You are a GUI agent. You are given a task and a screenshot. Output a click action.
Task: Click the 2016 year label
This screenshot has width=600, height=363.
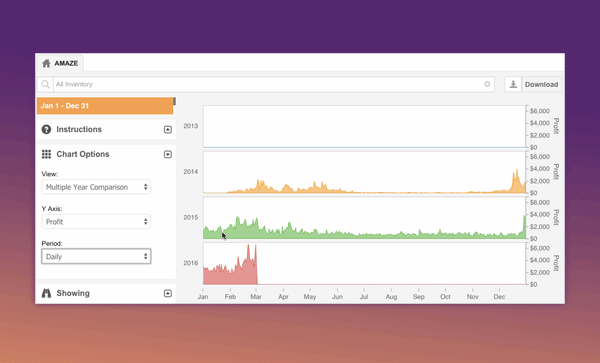(x=191, y=263)
